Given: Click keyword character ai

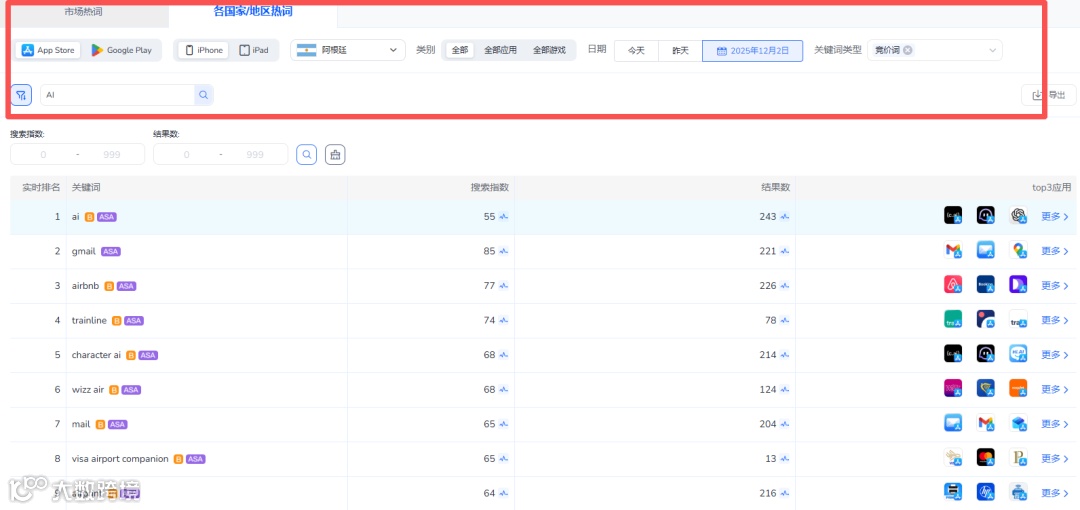Looking at the screenshot, I should [96, 355].
